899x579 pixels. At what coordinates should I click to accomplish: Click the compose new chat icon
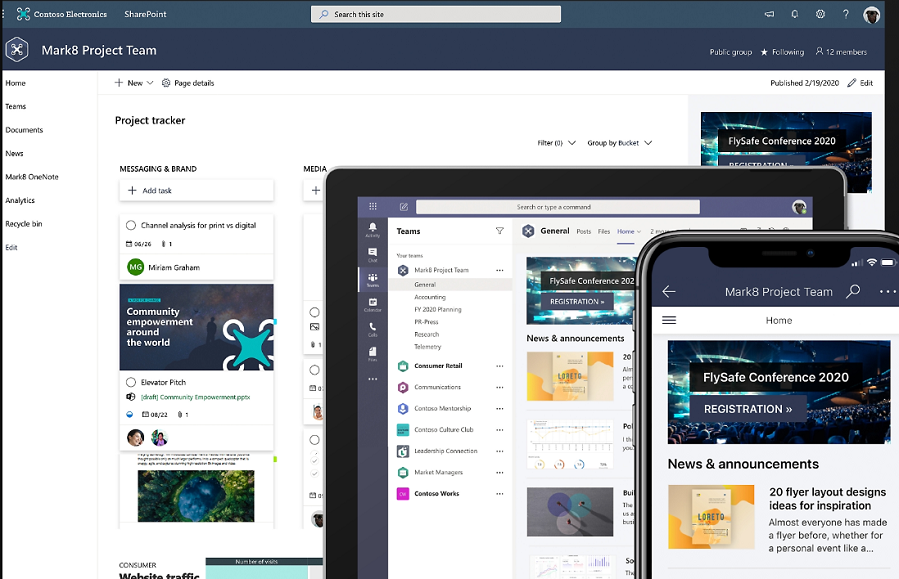click(403, 207)
